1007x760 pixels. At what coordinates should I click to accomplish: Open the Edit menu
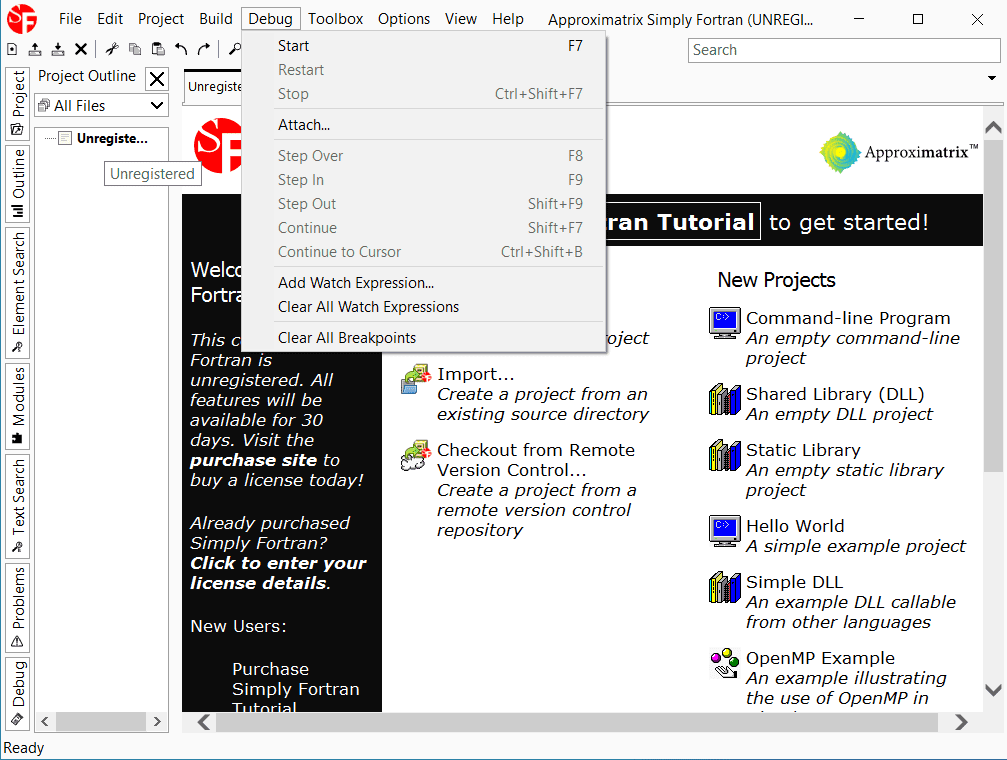pos(110,19)
